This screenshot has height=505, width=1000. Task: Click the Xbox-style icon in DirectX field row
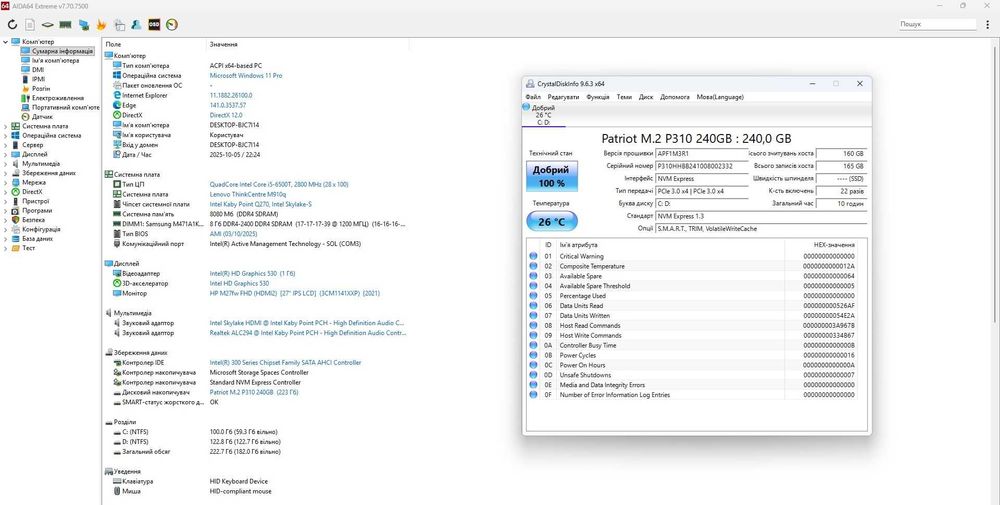click(x=117, y=115)
